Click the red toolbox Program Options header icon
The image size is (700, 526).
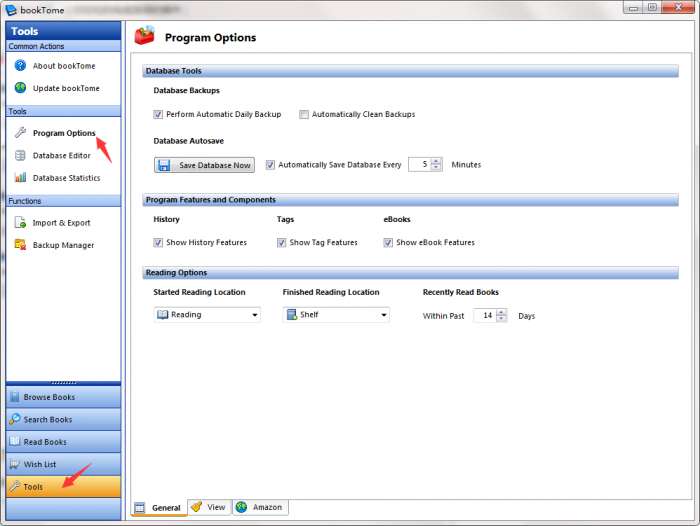(145, 36)
